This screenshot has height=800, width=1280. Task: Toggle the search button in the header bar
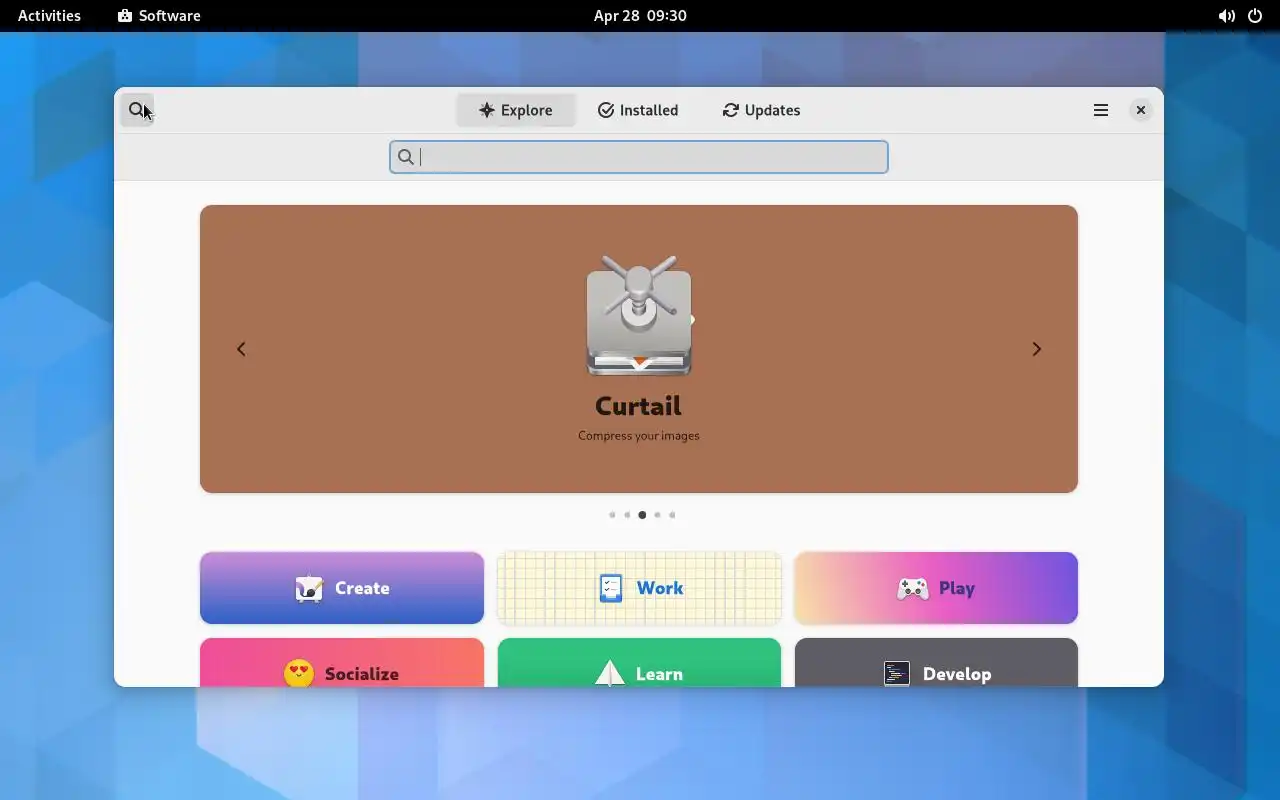point(137,110)
